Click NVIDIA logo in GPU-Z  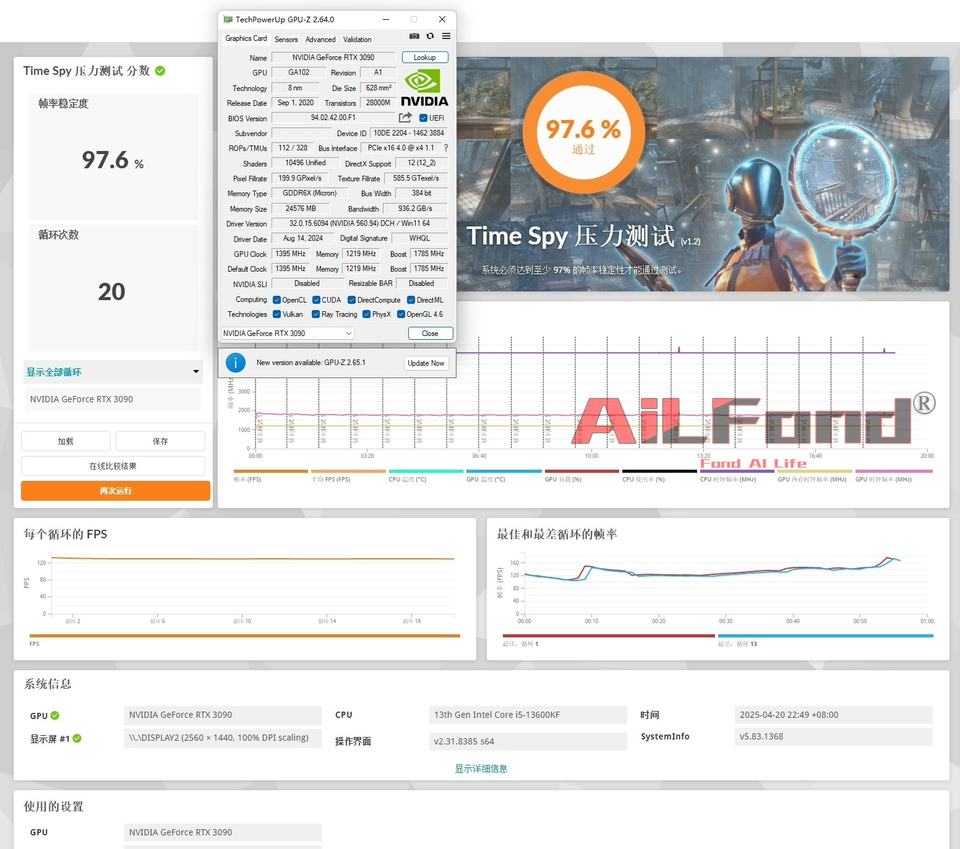click(x=424, y=88)
